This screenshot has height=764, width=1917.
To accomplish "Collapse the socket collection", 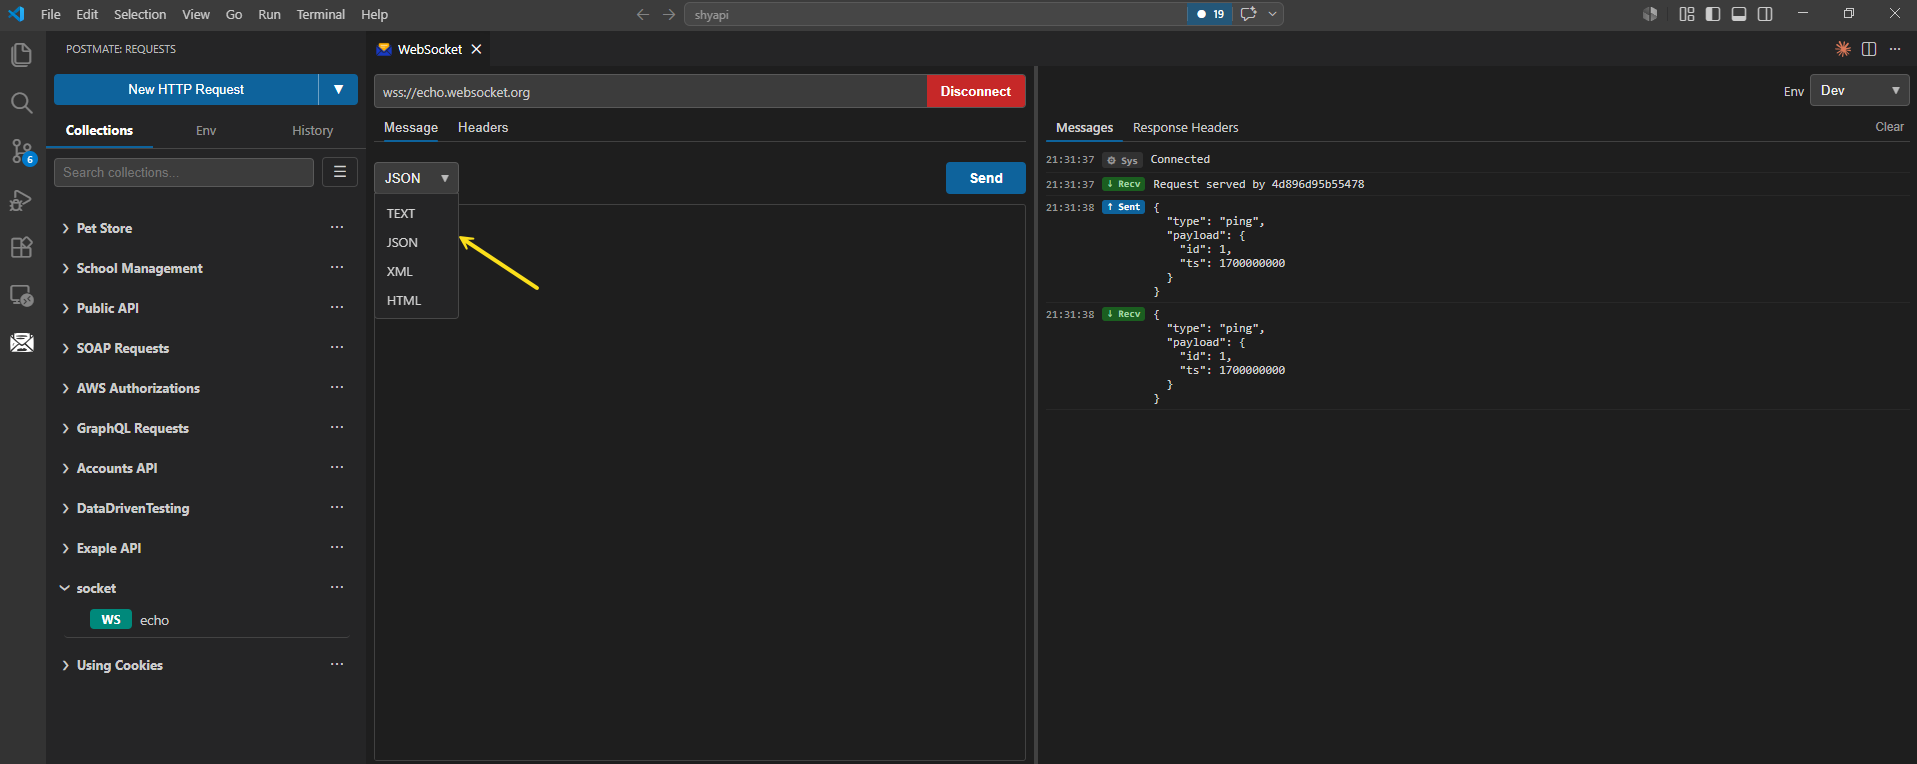I will (x=65, y=588).
